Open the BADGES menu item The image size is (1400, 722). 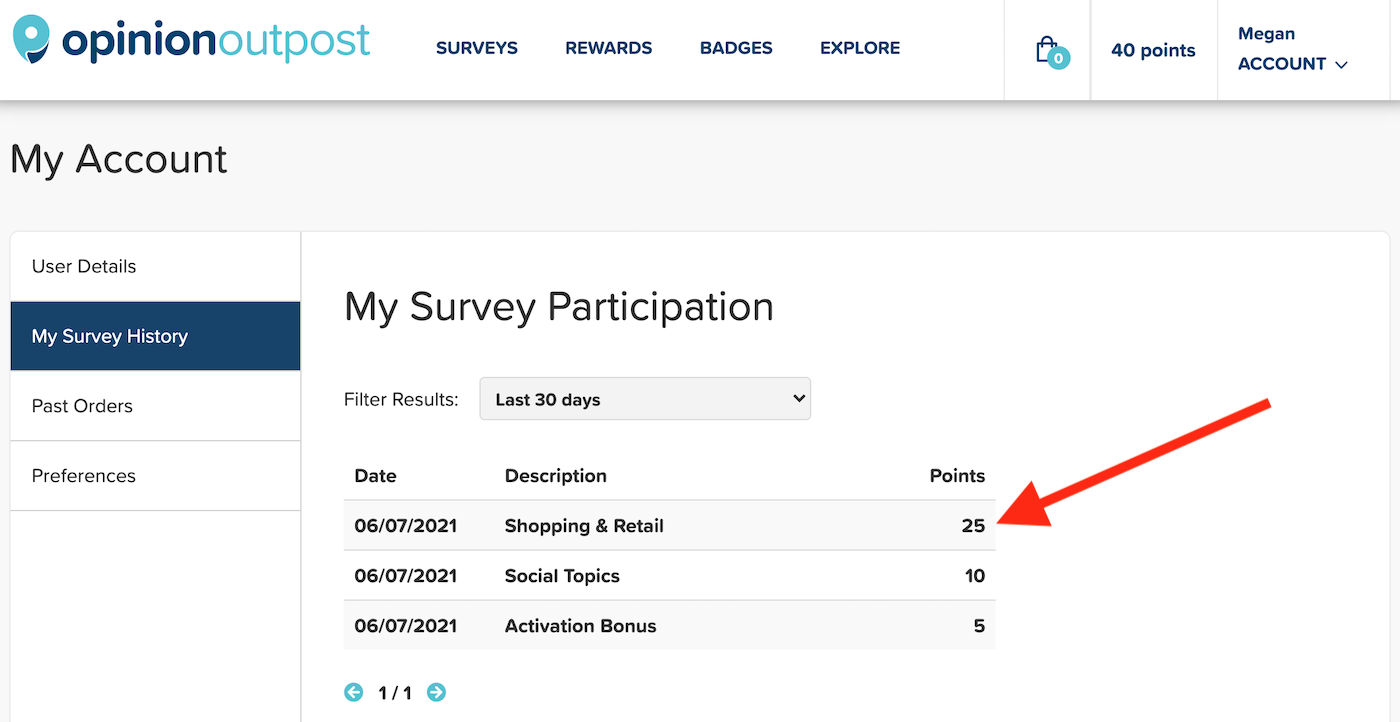click(x=736, y=48)
